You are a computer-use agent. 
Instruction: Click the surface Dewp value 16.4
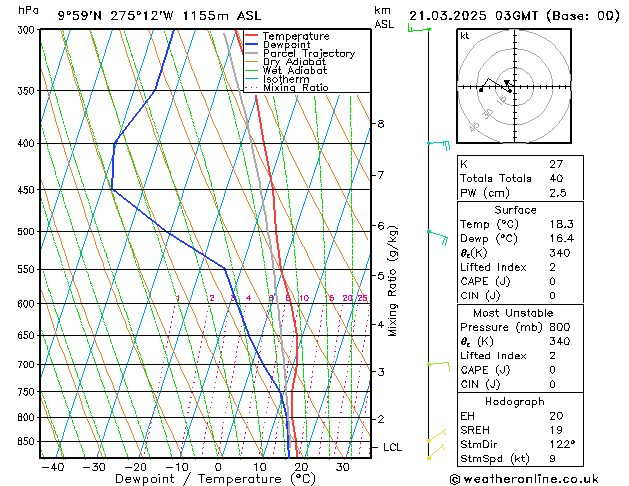(x=562, y=238)
